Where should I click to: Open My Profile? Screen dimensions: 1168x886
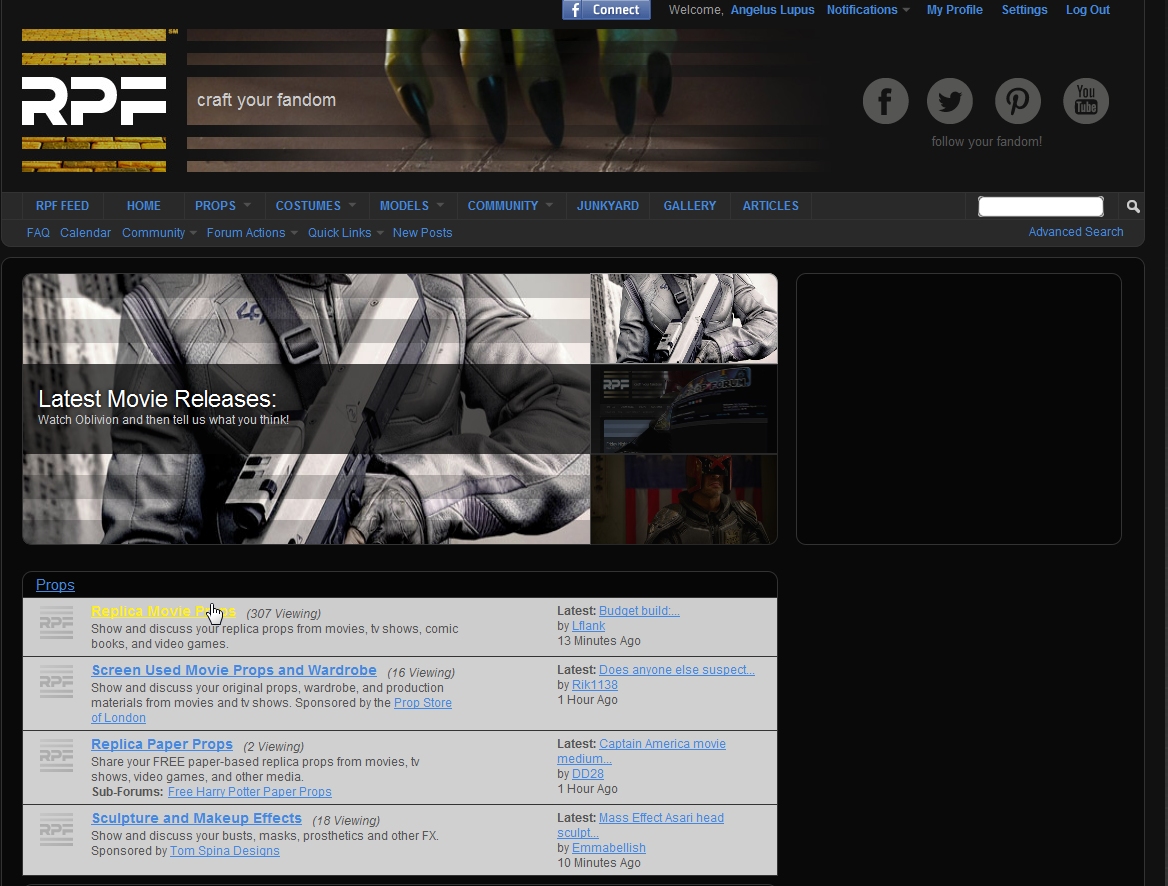(x=954, y=10)
